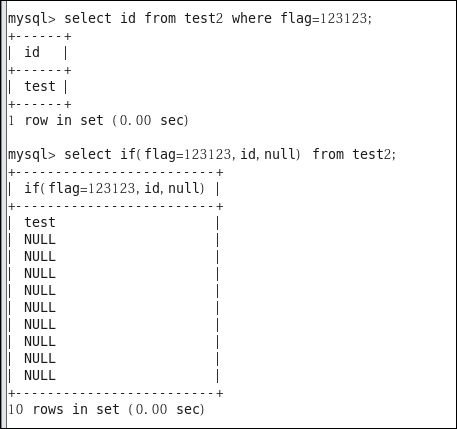Click '10 rows in set' message
This screenshot has height=429, width=457.
pos(64,409)
